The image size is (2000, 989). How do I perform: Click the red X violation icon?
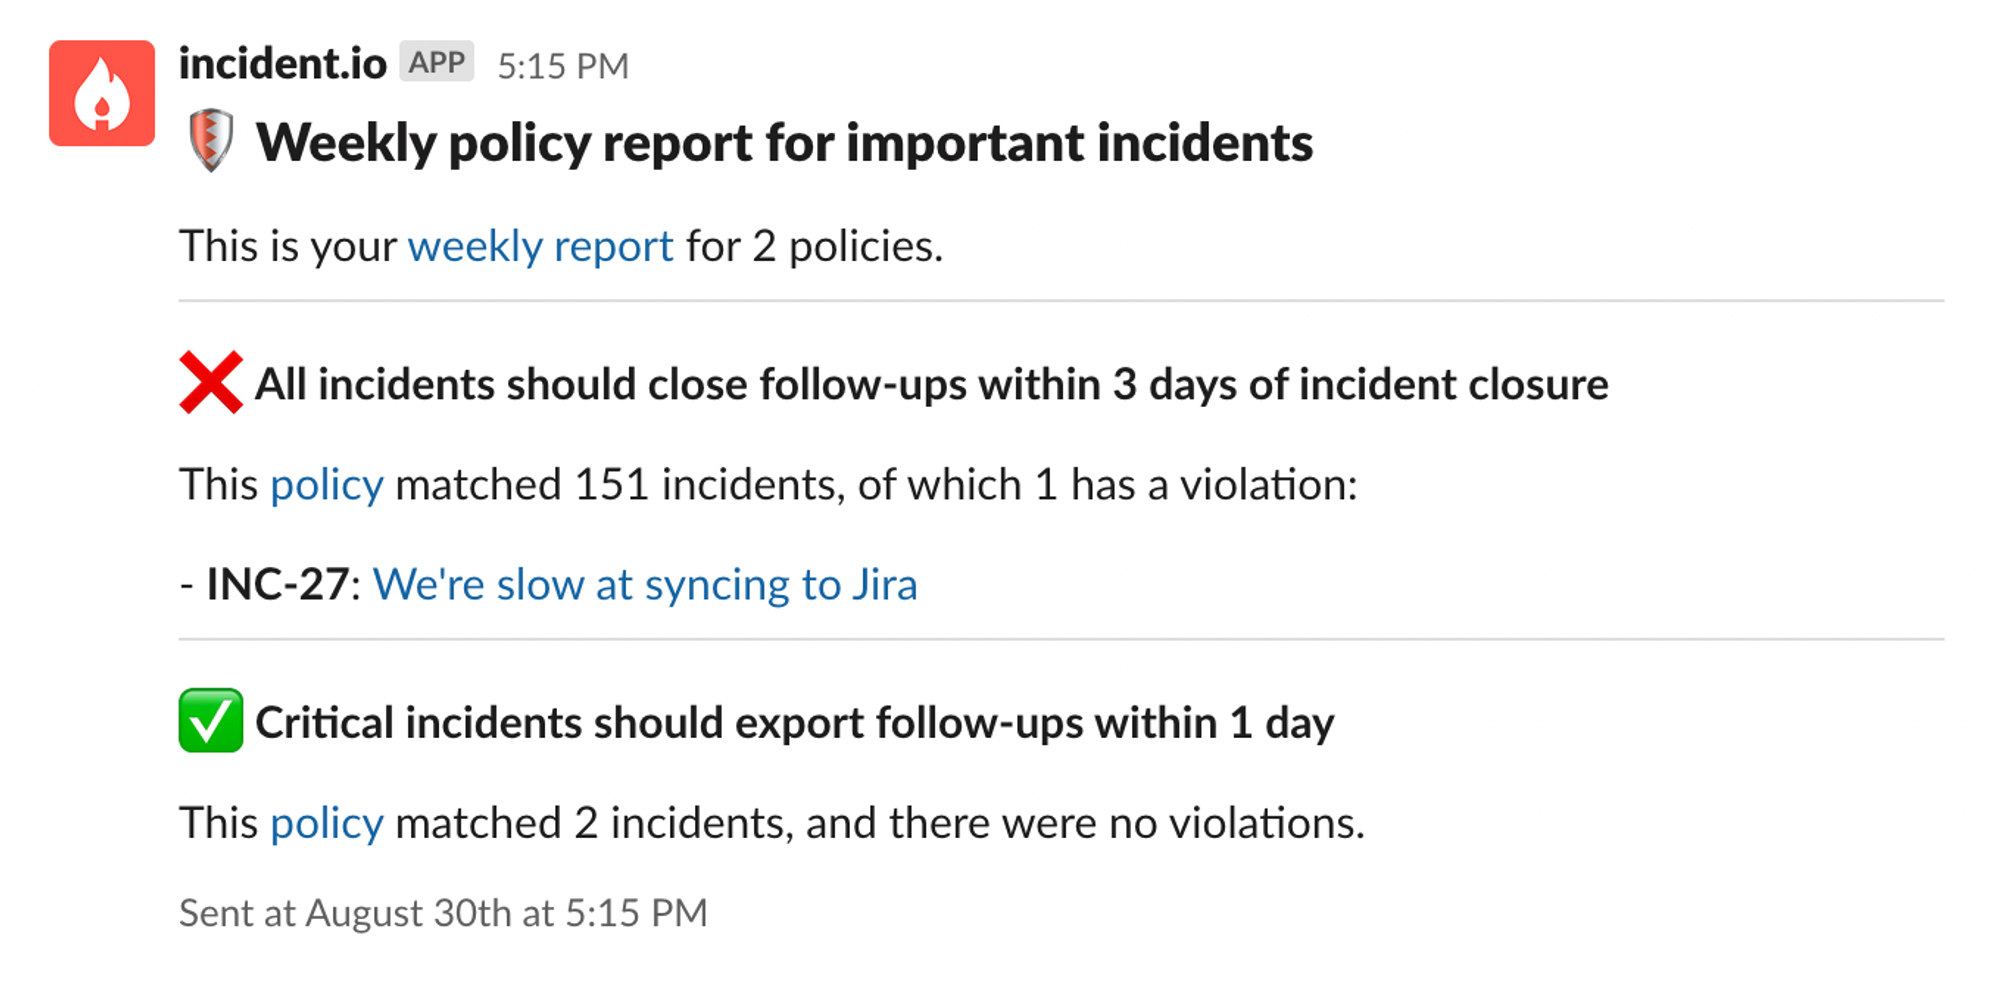click(x=211, y=382)
